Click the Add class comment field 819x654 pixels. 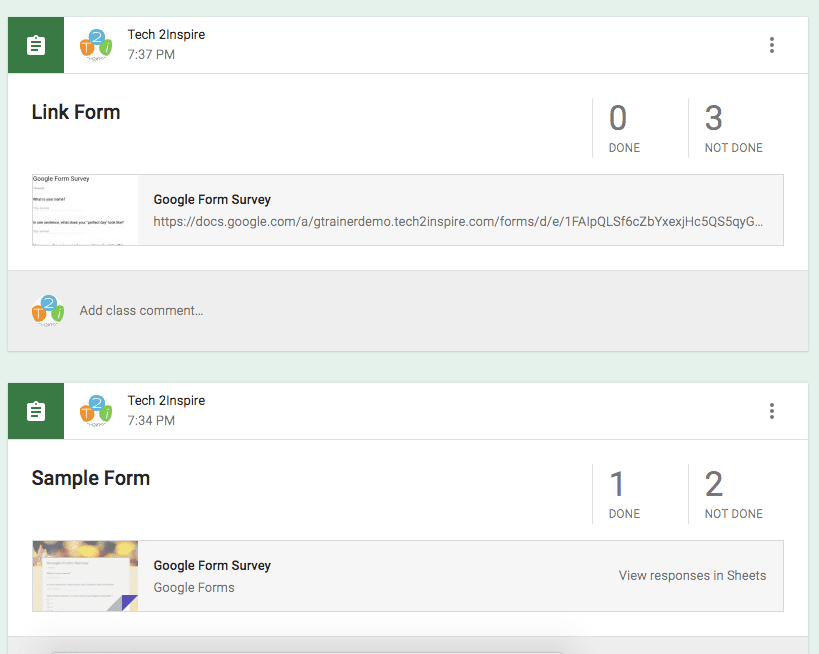[x=141, y=310]
